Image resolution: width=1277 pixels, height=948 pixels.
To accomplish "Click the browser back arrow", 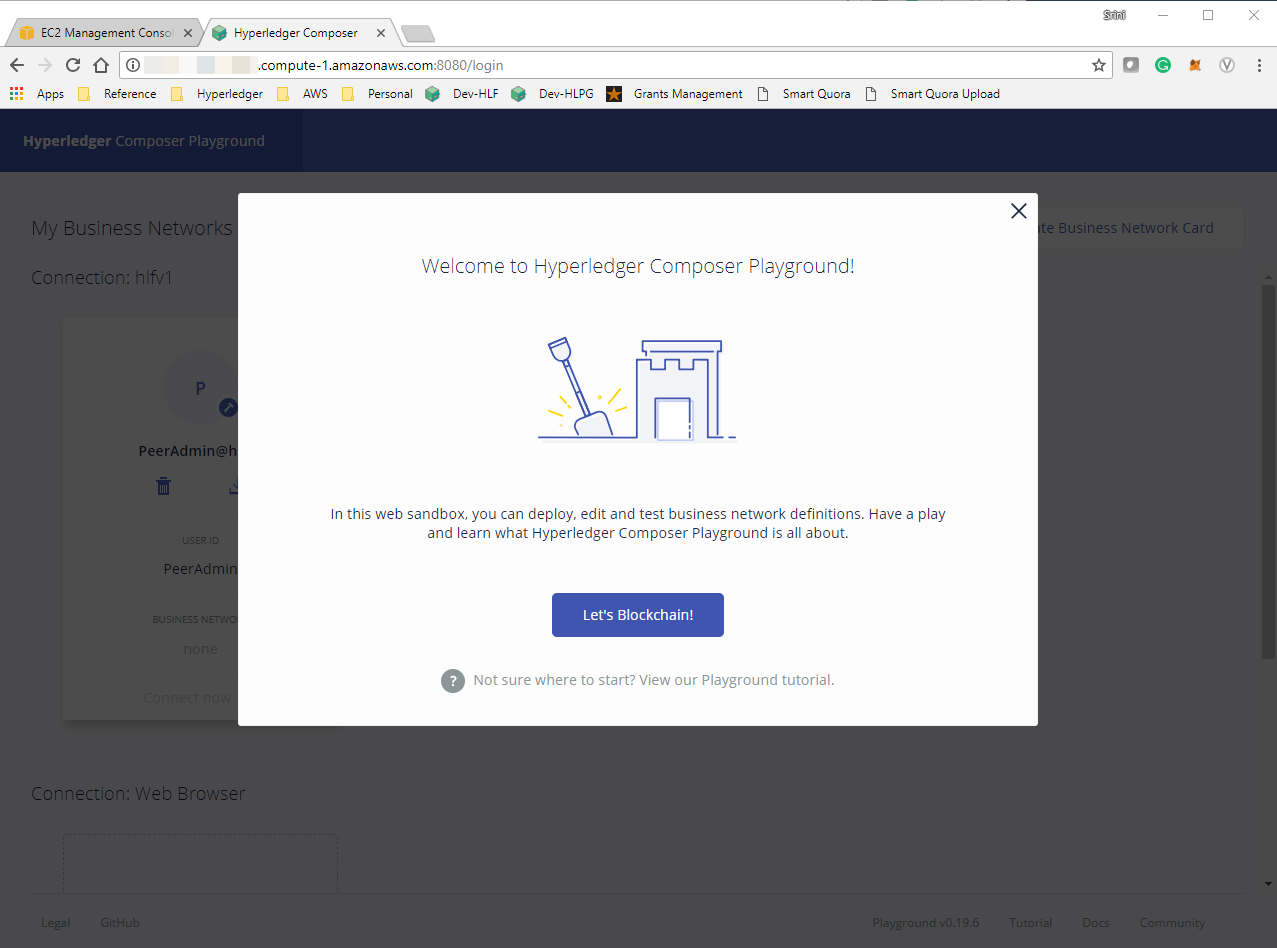I will pos(17,65).
